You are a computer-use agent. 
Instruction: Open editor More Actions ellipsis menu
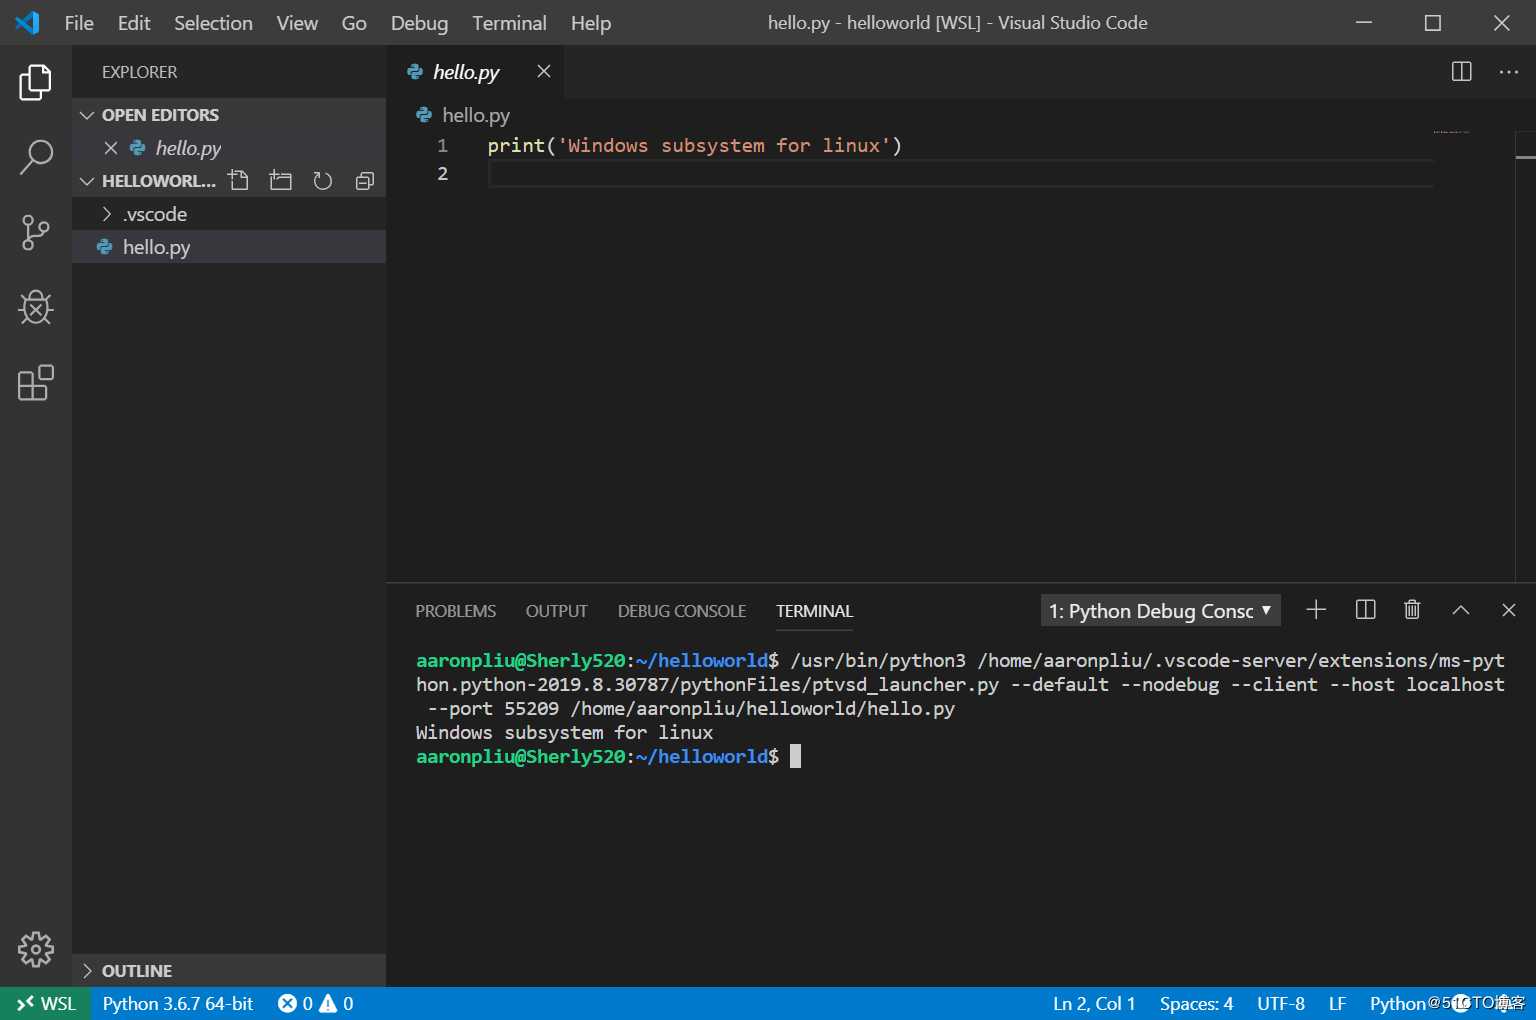coord(1508,72)
